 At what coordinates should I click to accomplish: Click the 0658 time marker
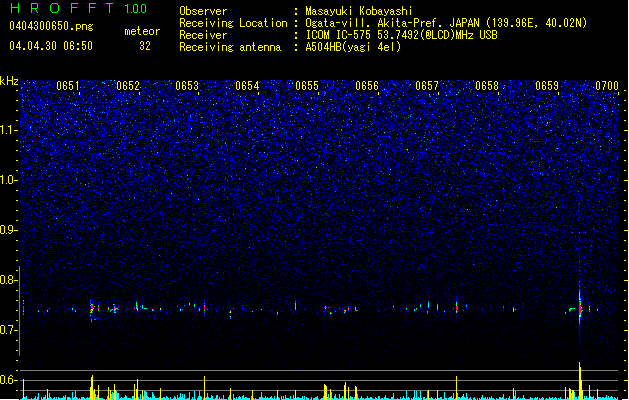487,86
